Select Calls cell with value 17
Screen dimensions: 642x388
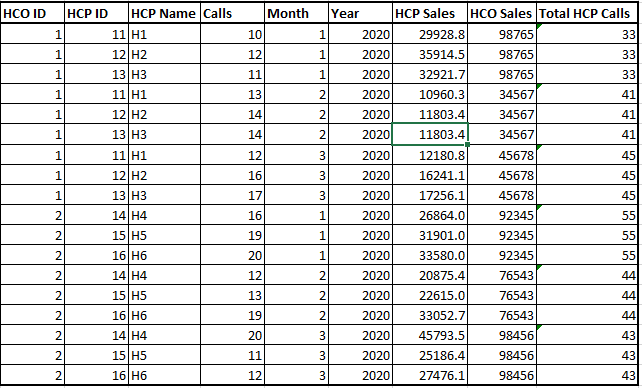pos(232,195)
